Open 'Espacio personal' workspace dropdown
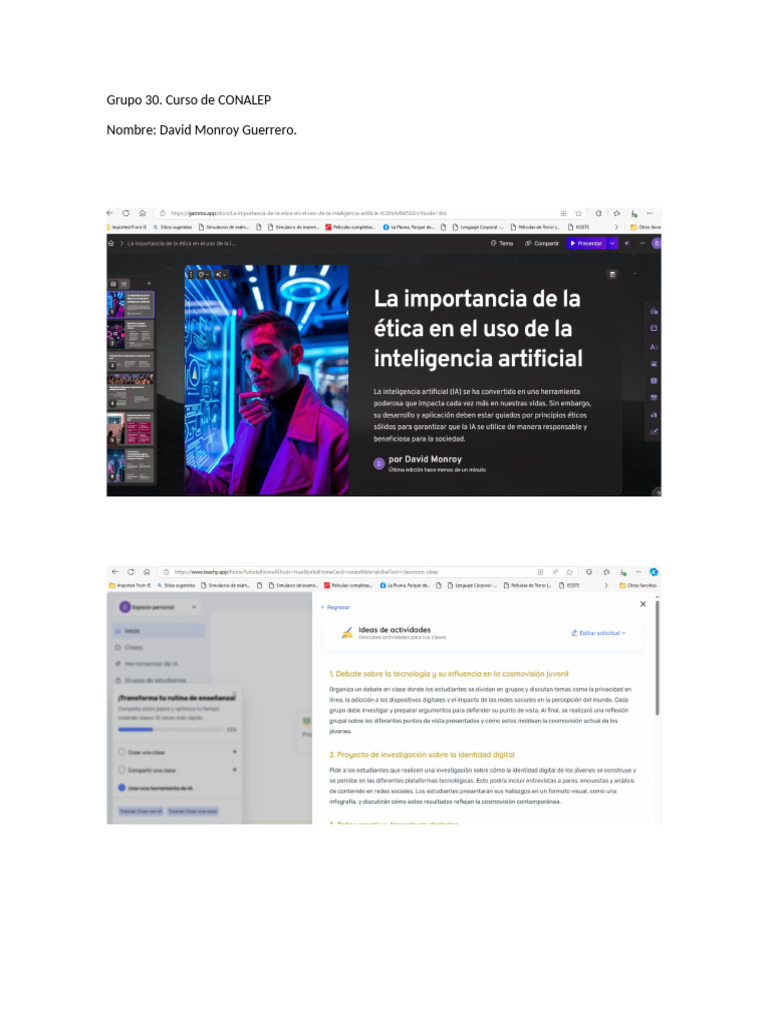 pos(158,607)
